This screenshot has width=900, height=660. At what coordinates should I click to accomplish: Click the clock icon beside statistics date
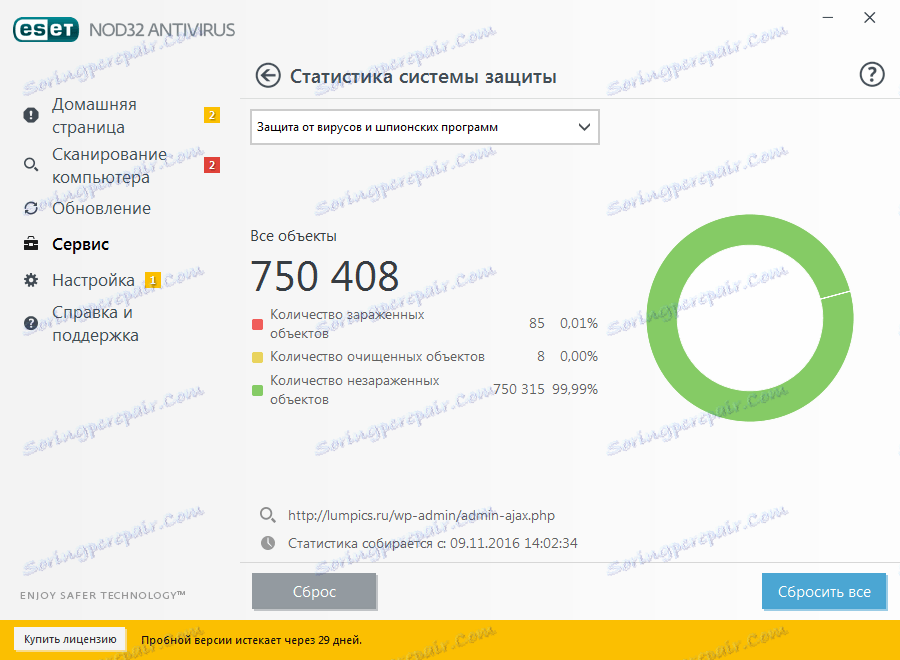click(268, 543)
